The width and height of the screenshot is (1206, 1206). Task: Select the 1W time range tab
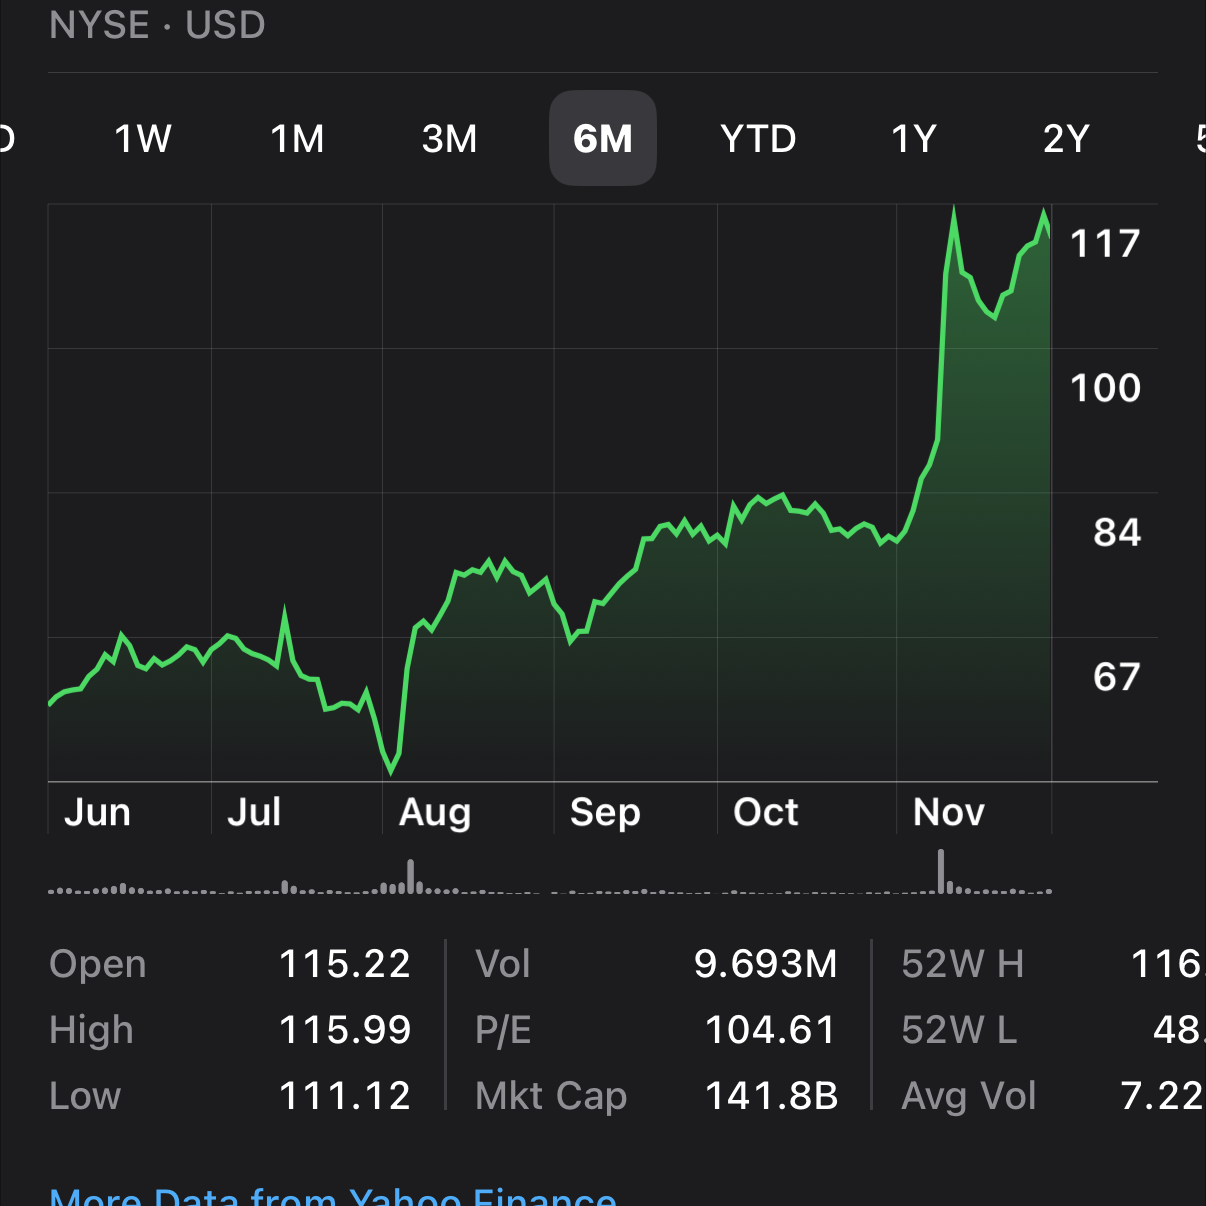coord(143,139)
